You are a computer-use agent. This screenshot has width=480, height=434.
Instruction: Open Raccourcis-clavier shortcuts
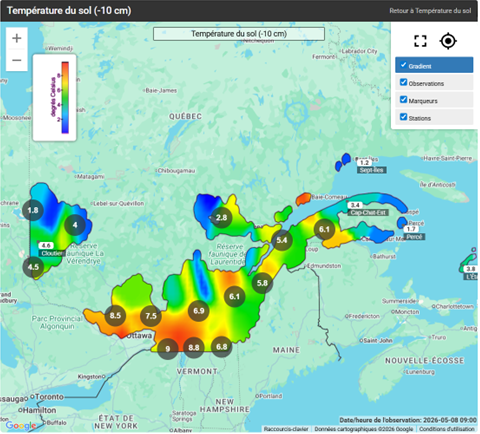(x=286, y=429)
